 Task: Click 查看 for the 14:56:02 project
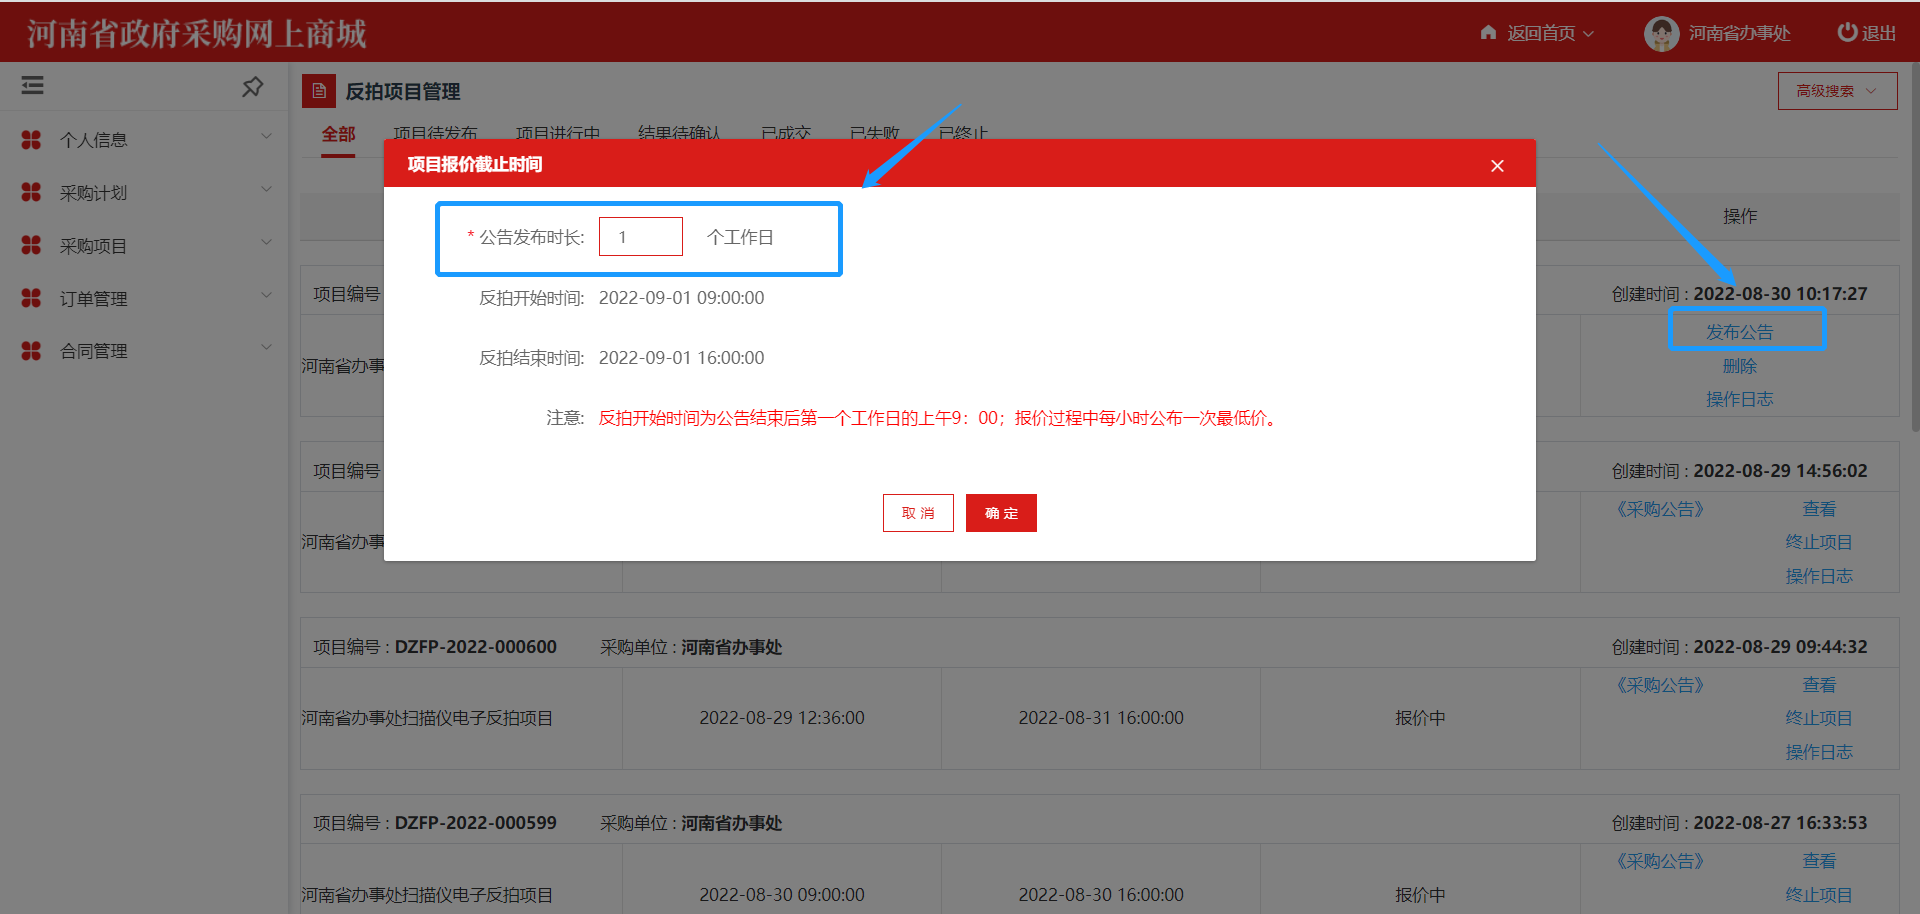pyautogui.click(x=1819, y=509)
